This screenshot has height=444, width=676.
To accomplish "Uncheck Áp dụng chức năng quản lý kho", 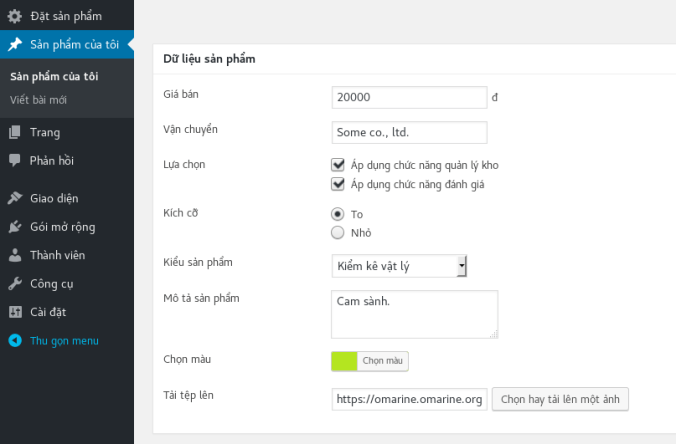I will (338, 165).
